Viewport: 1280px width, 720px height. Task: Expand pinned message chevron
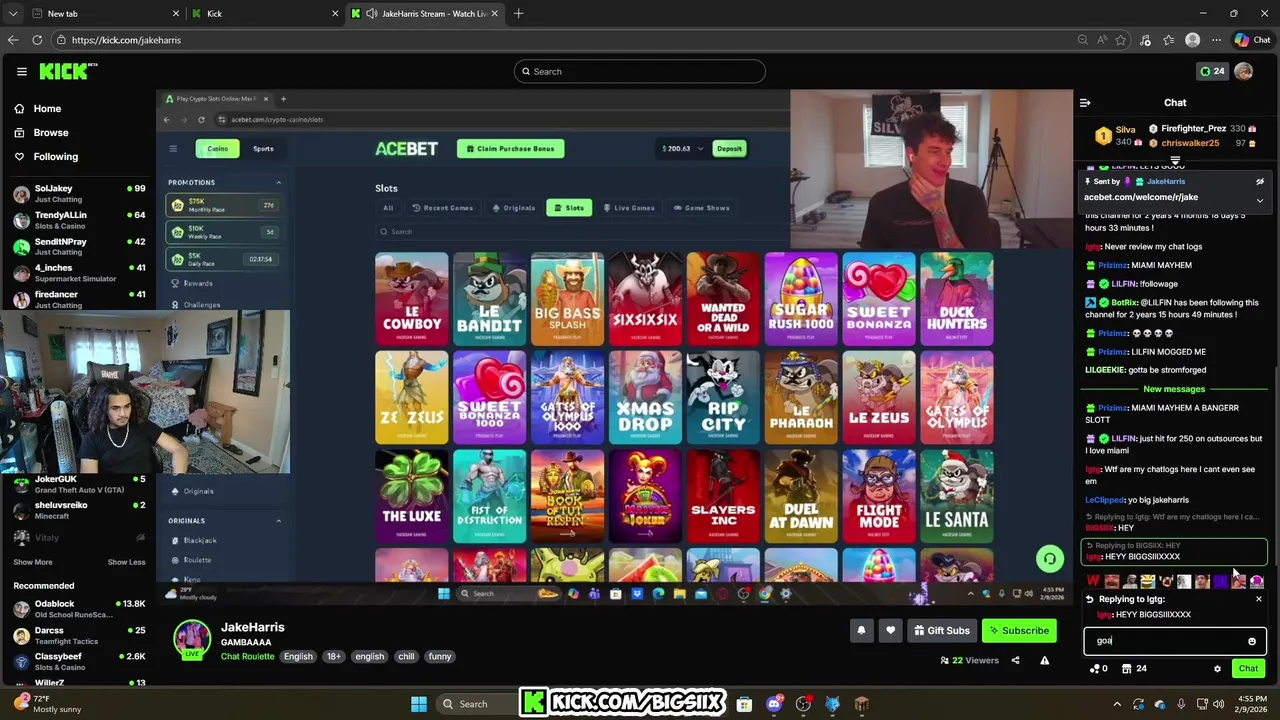[x=1260, y=200]
